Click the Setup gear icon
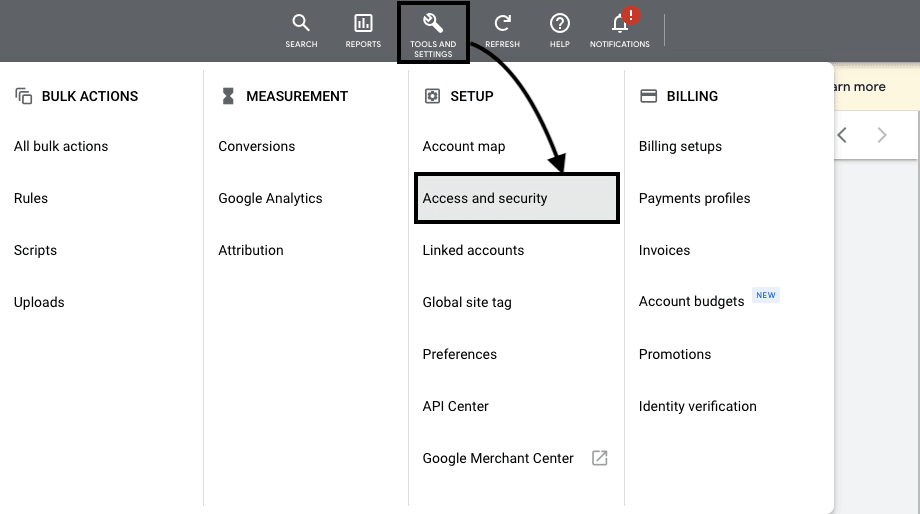The width and height of the screenshot is (920, 514). 432,96
